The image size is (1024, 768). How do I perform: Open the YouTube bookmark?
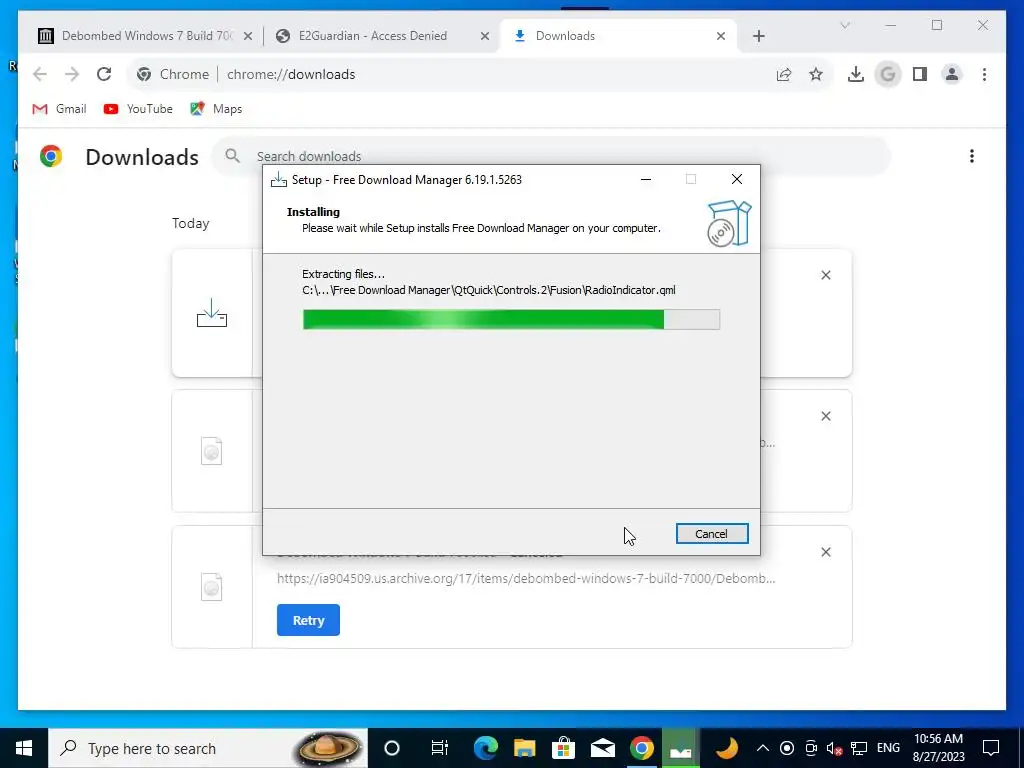click(138, 109)
